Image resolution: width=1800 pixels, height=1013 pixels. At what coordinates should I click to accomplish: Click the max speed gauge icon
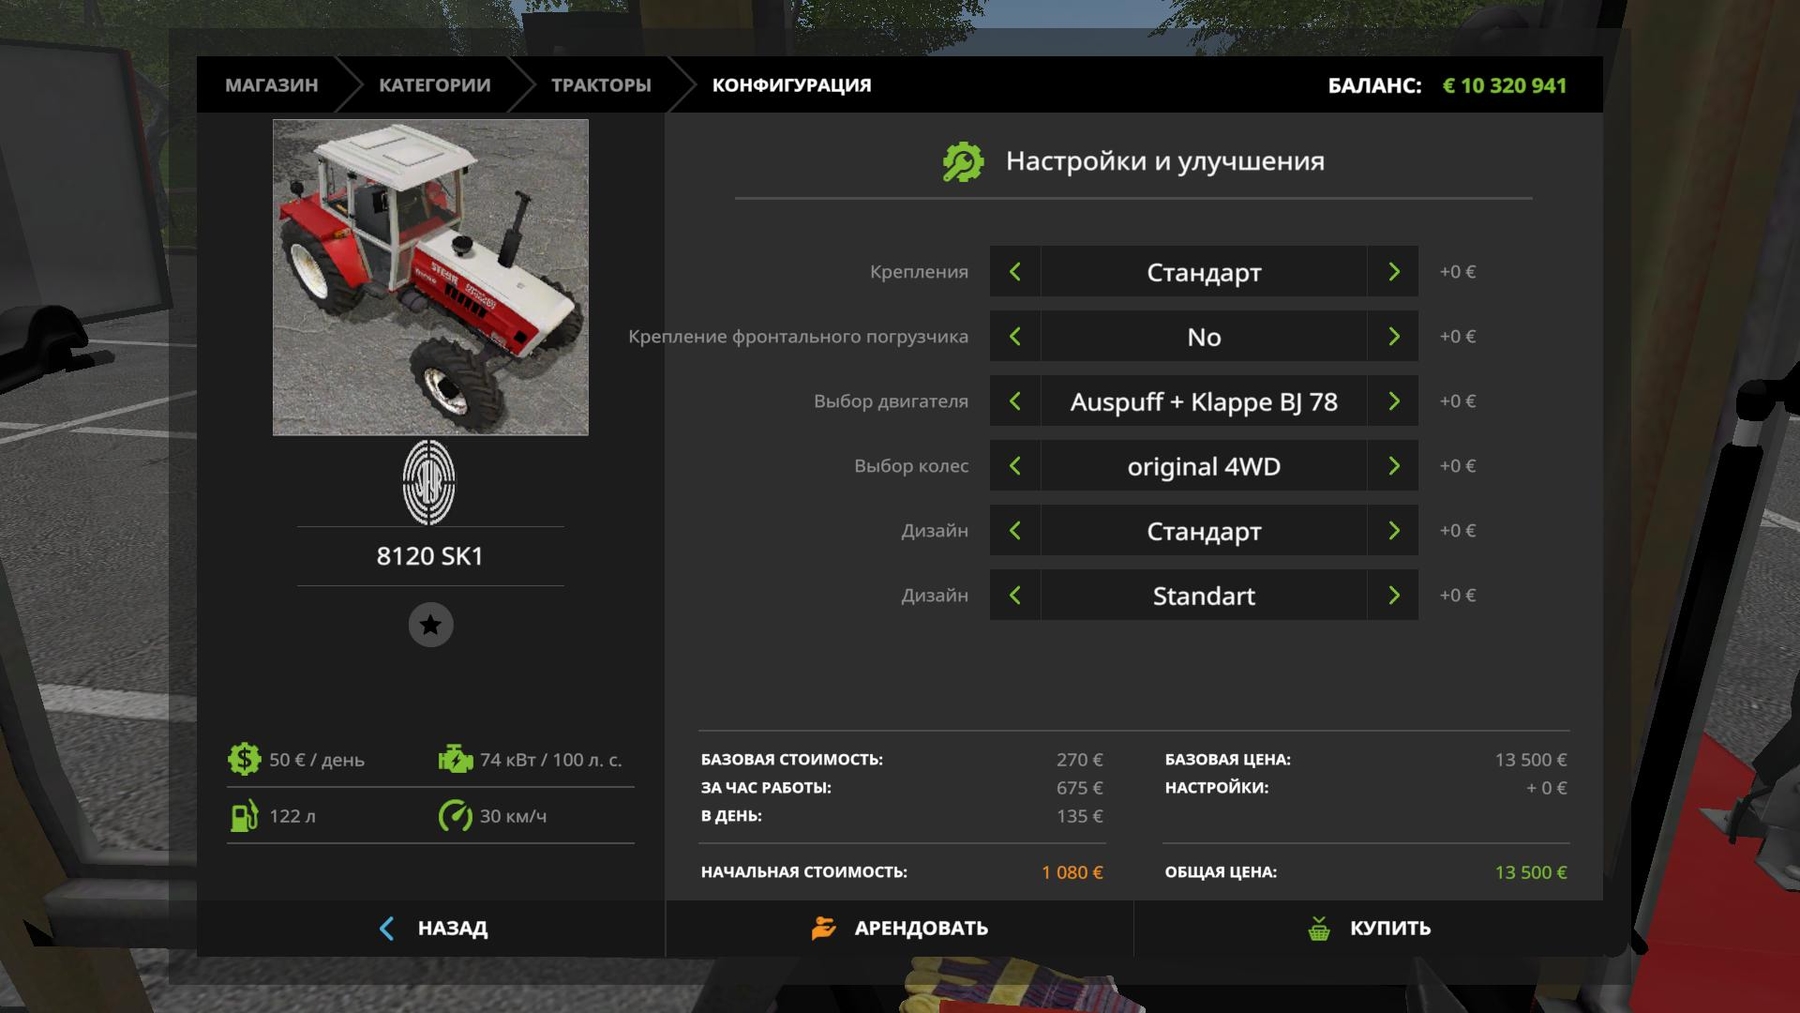point(455,816)
